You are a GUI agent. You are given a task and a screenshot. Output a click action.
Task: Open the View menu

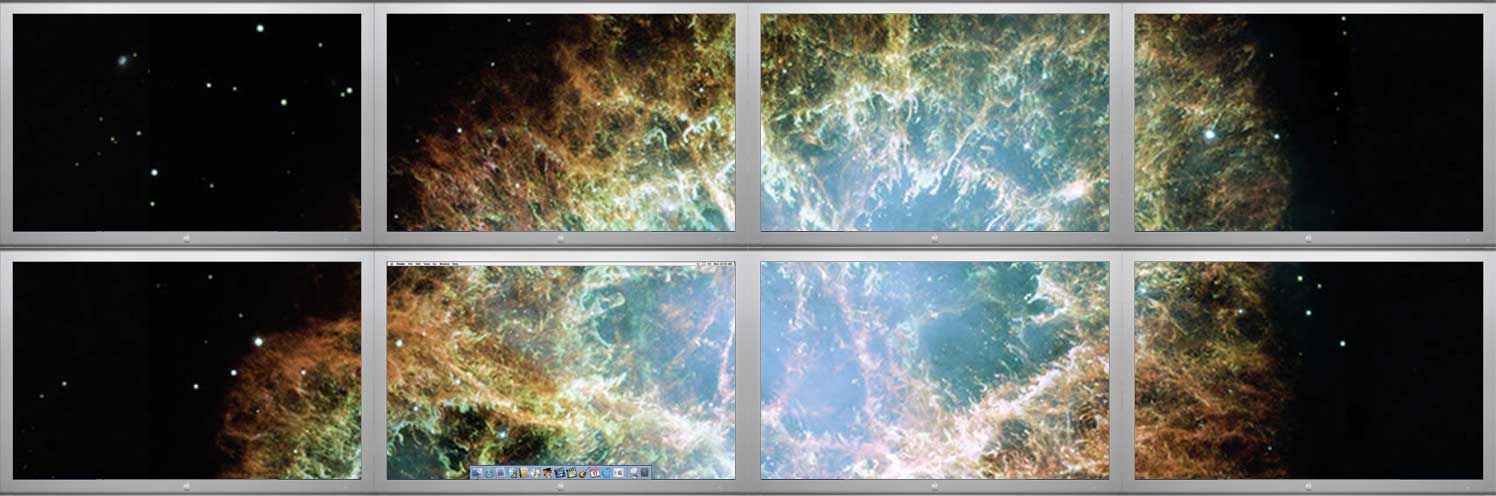pos(427,264)
